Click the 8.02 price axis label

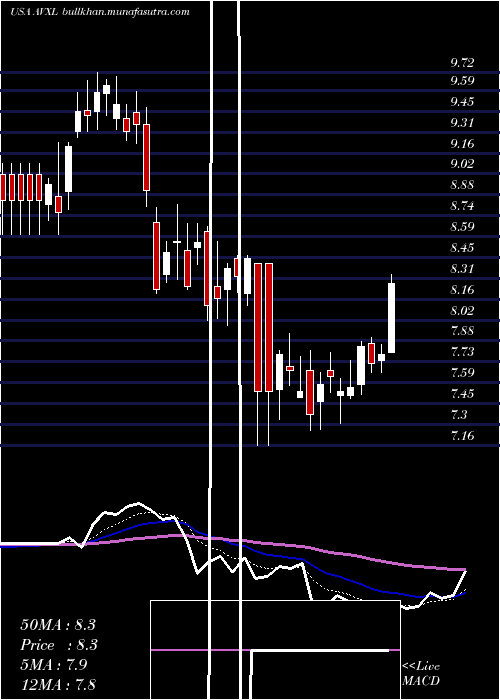click(462, 310)
